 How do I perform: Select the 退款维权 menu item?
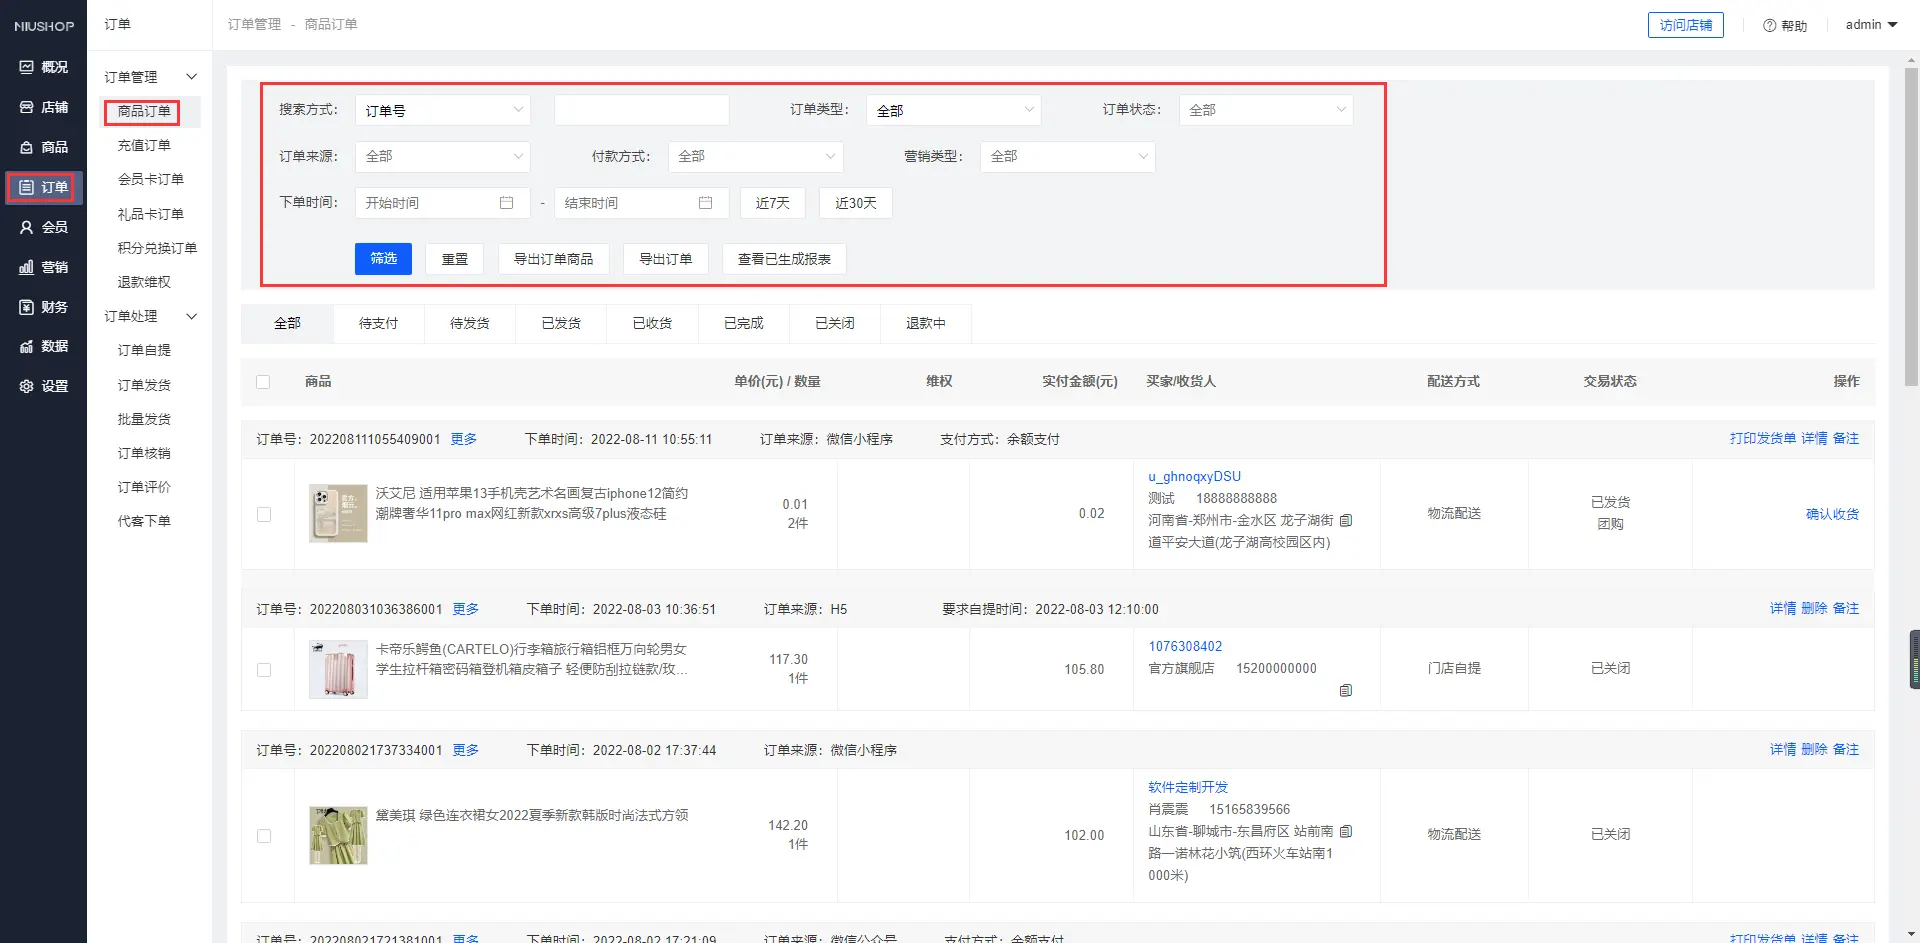144,282
